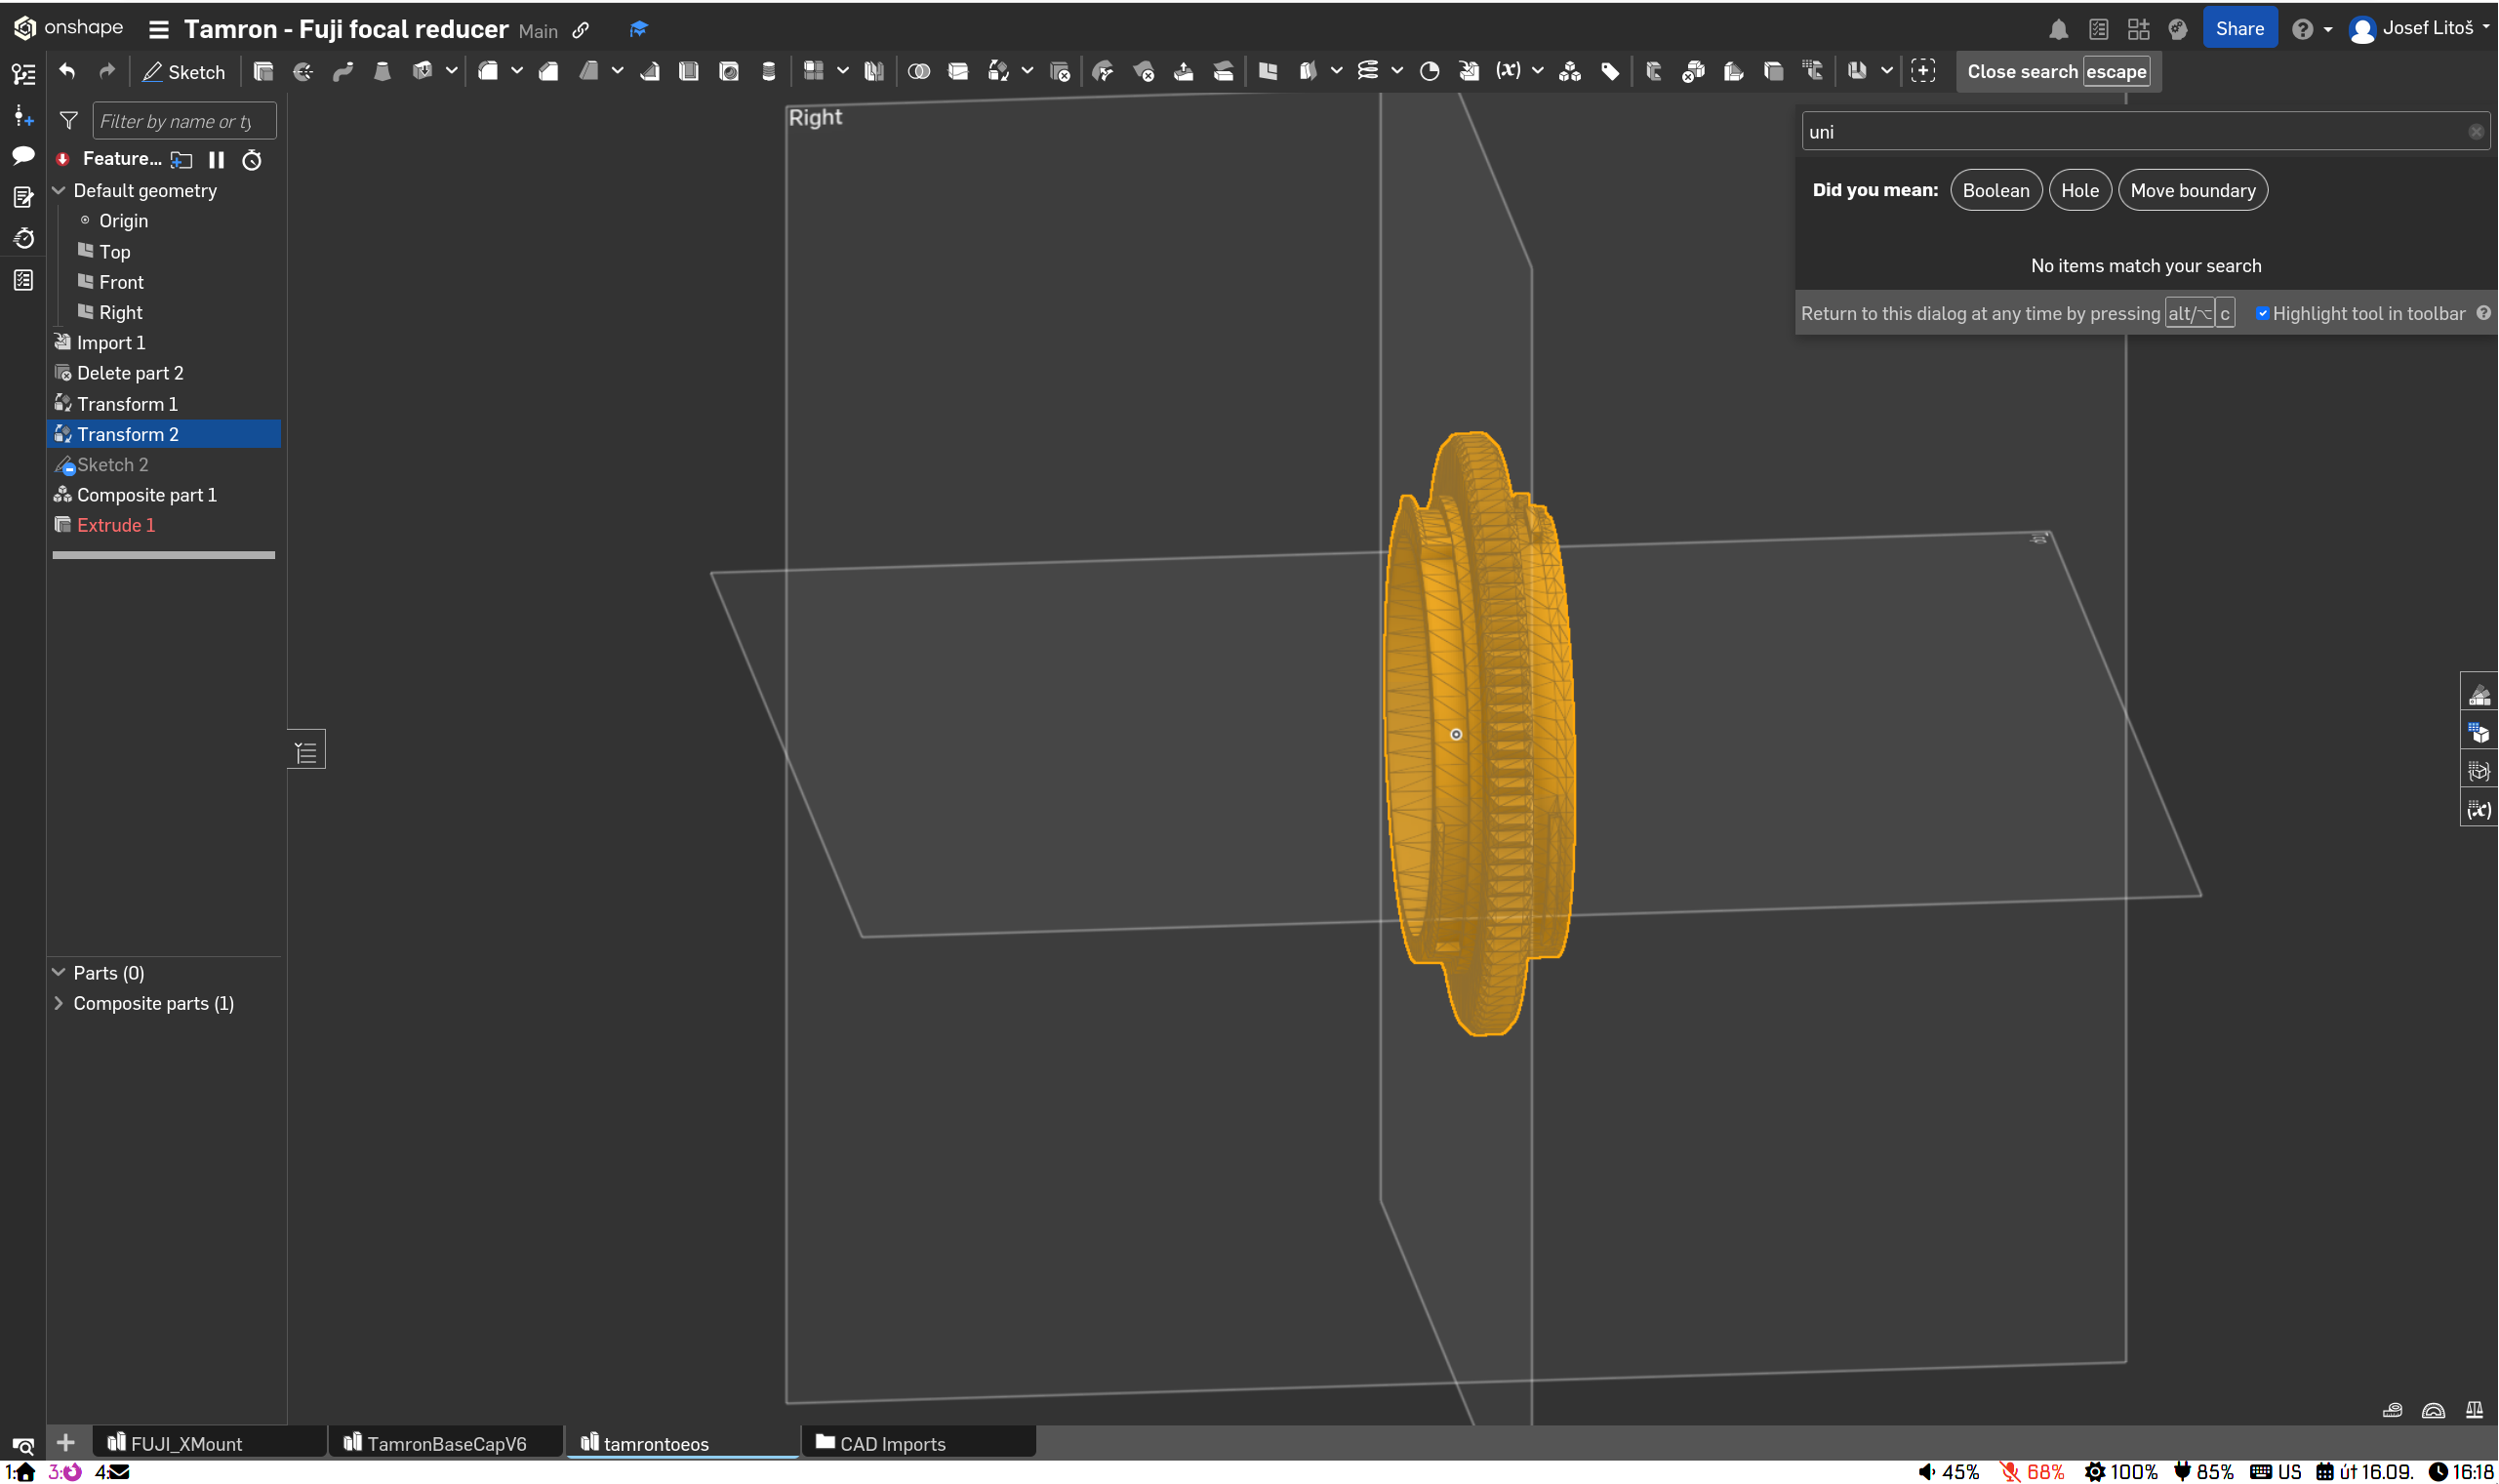Screen dimensions: 2499x1484
Task: Expand the Composite parts list
Action: [59, 1003]
